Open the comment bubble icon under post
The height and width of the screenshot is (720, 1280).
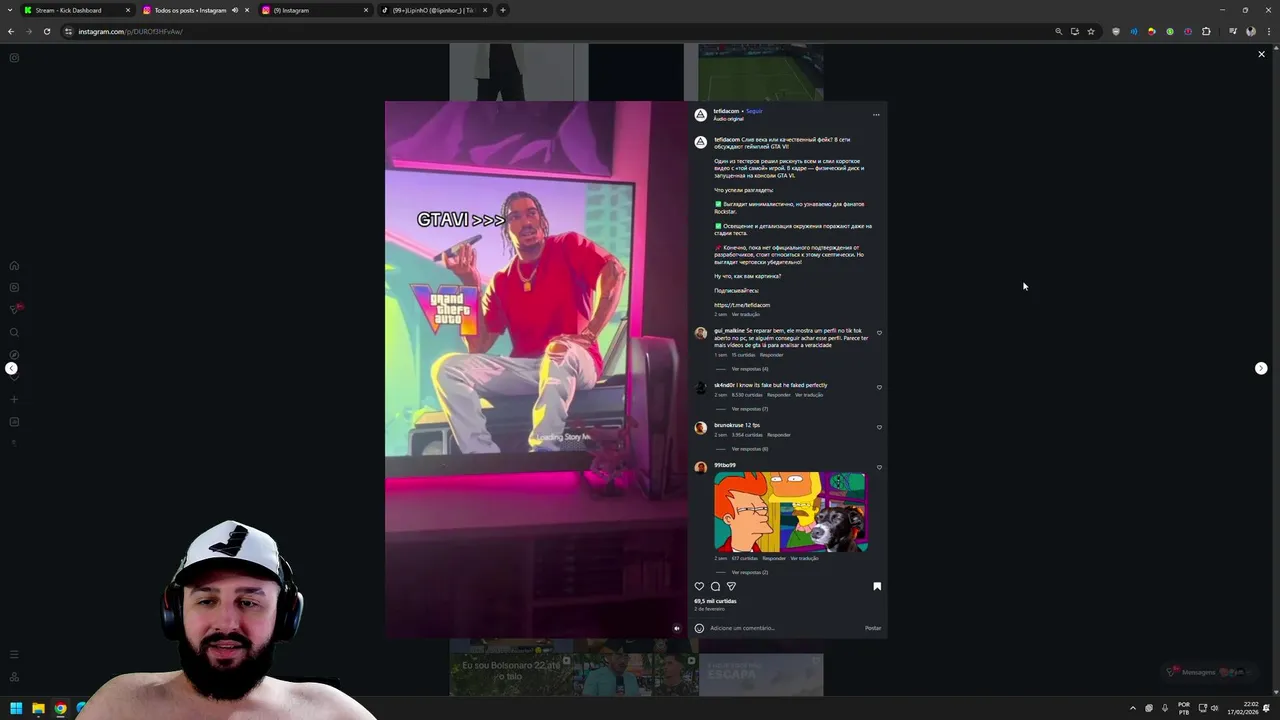point(715,586)
